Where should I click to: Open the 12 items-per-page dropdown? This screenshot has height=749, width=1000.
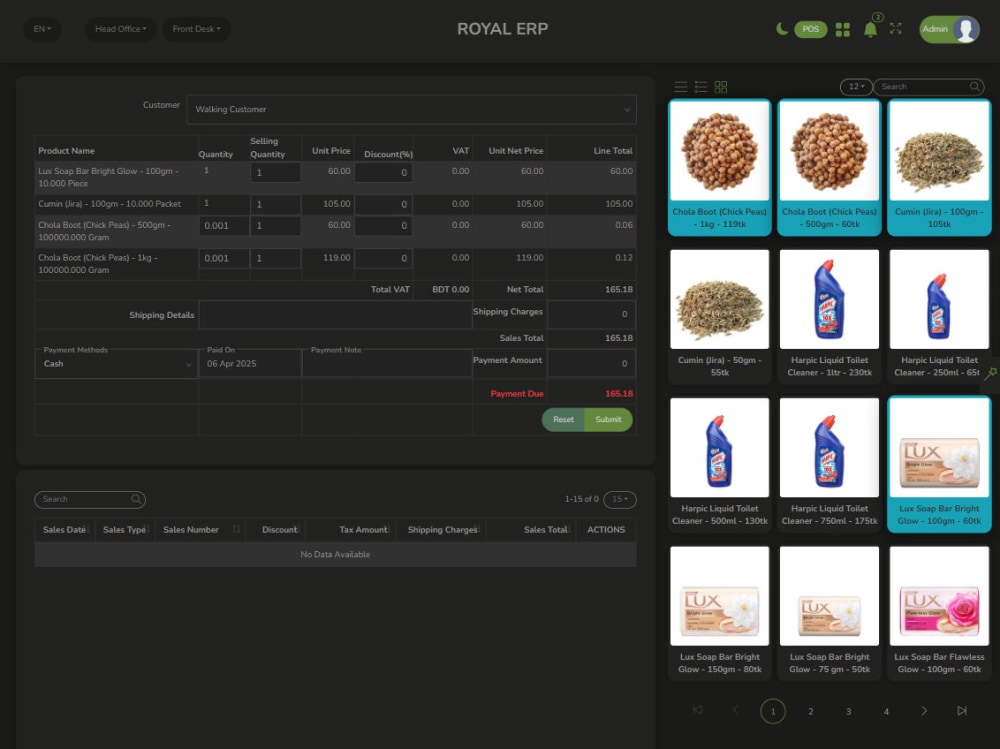click(856, 86)
